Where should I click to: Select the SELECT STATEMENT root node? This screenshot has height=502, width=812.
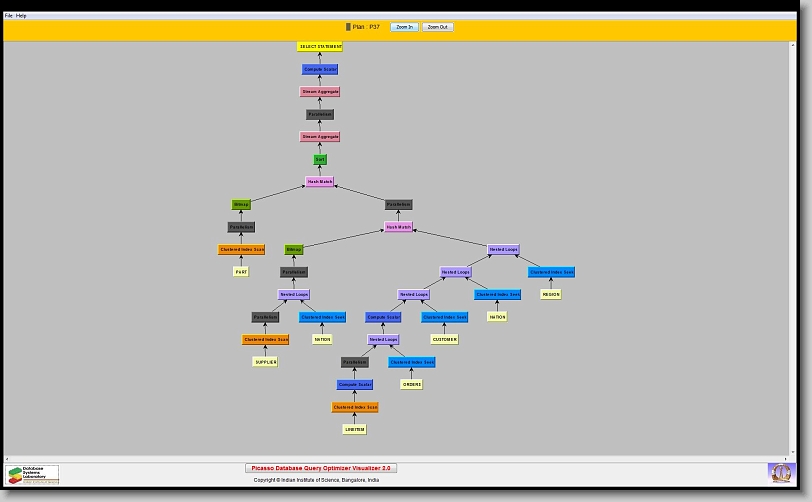tap(320, 47)
